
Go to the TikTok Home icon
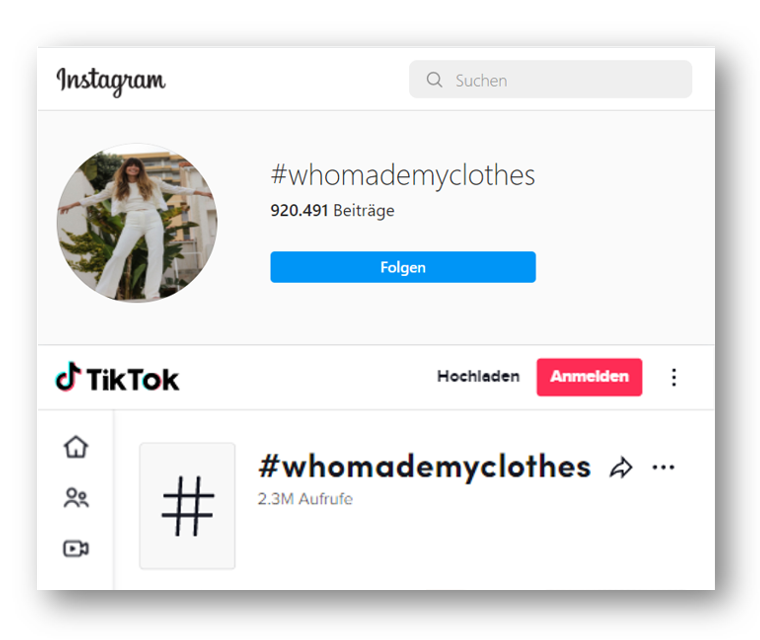click(76, 447)
